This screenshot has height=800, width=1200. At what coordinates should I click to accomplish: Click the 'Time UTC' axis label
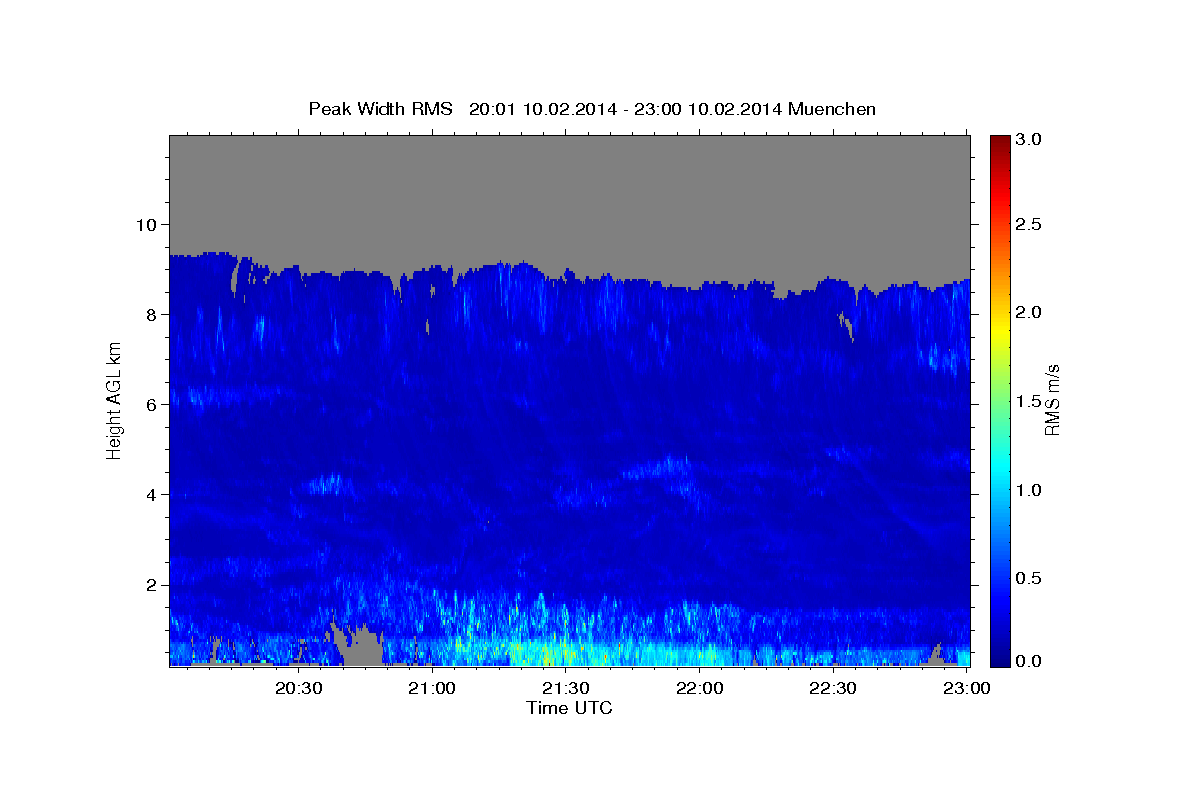point(569,708)
